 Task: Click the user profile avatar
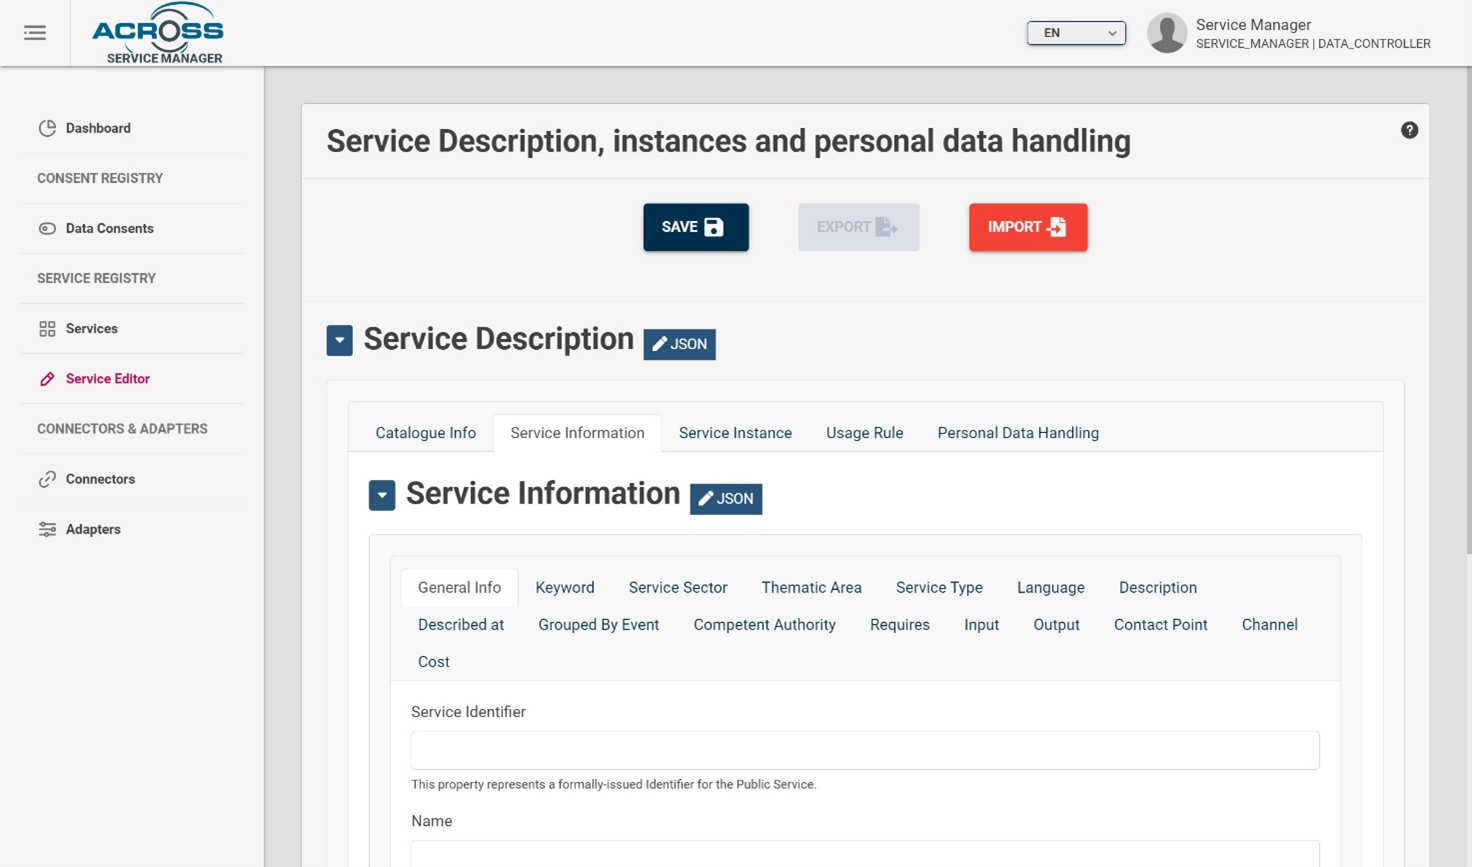click(x=1166, y=33)
